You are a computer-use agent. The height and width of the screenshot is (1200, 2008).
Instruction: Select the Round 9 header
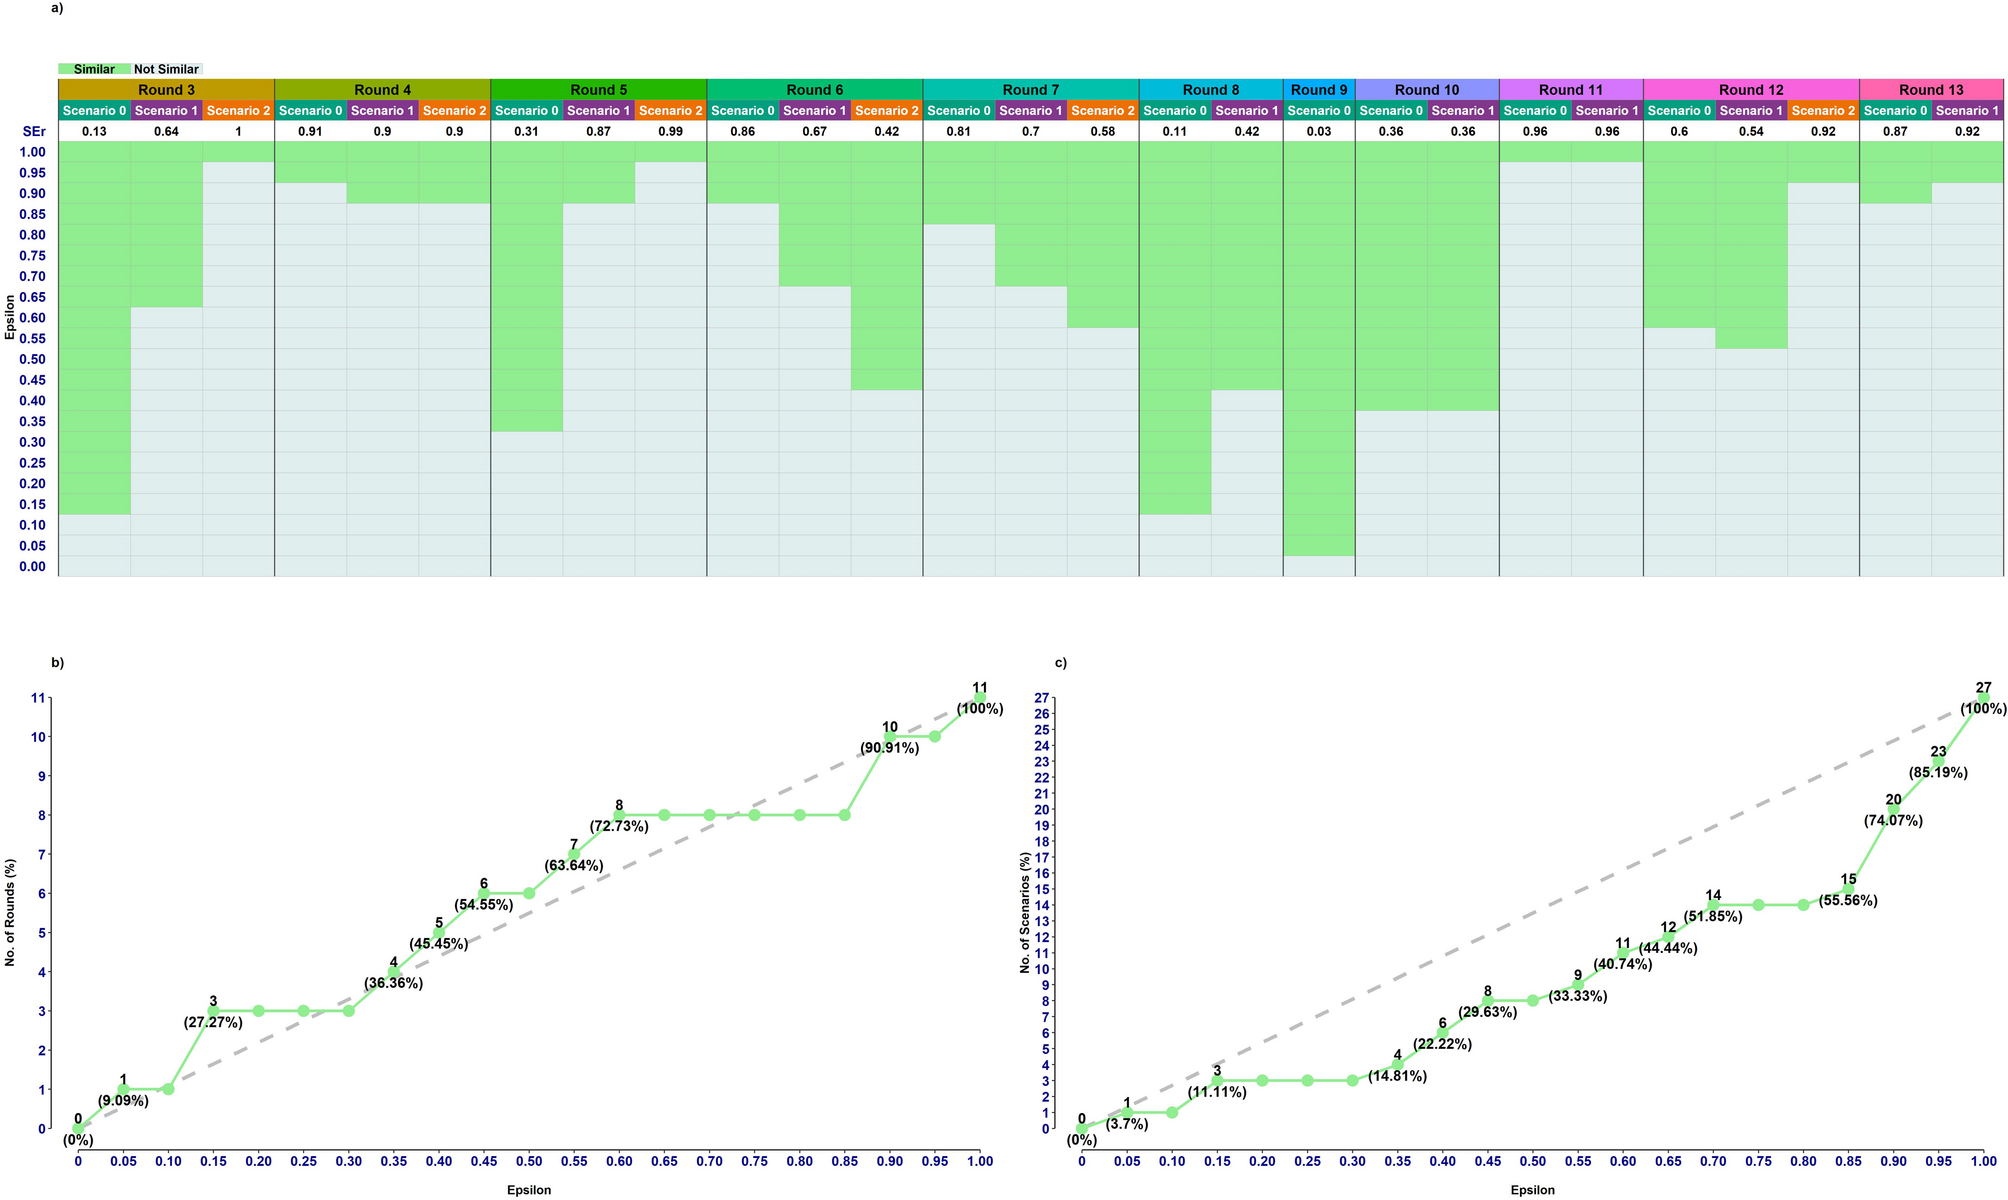click(1319, 90)
